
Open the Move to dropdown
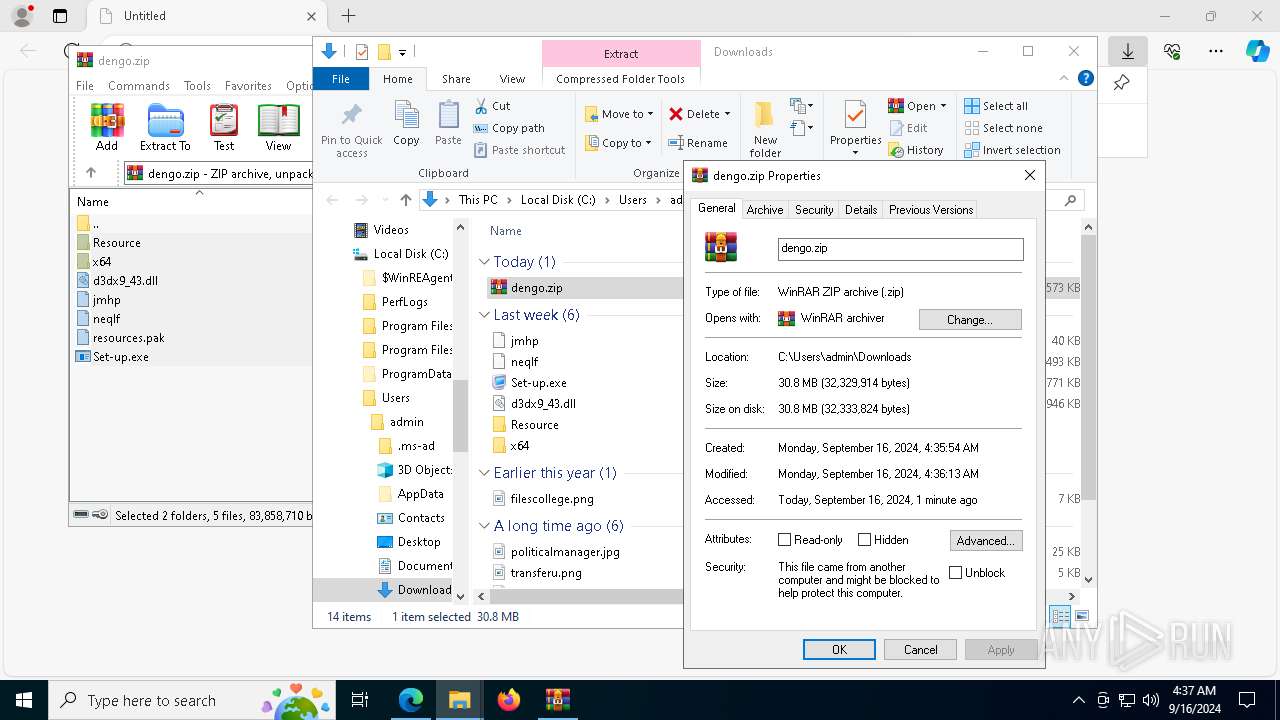(x=619, y=114)
